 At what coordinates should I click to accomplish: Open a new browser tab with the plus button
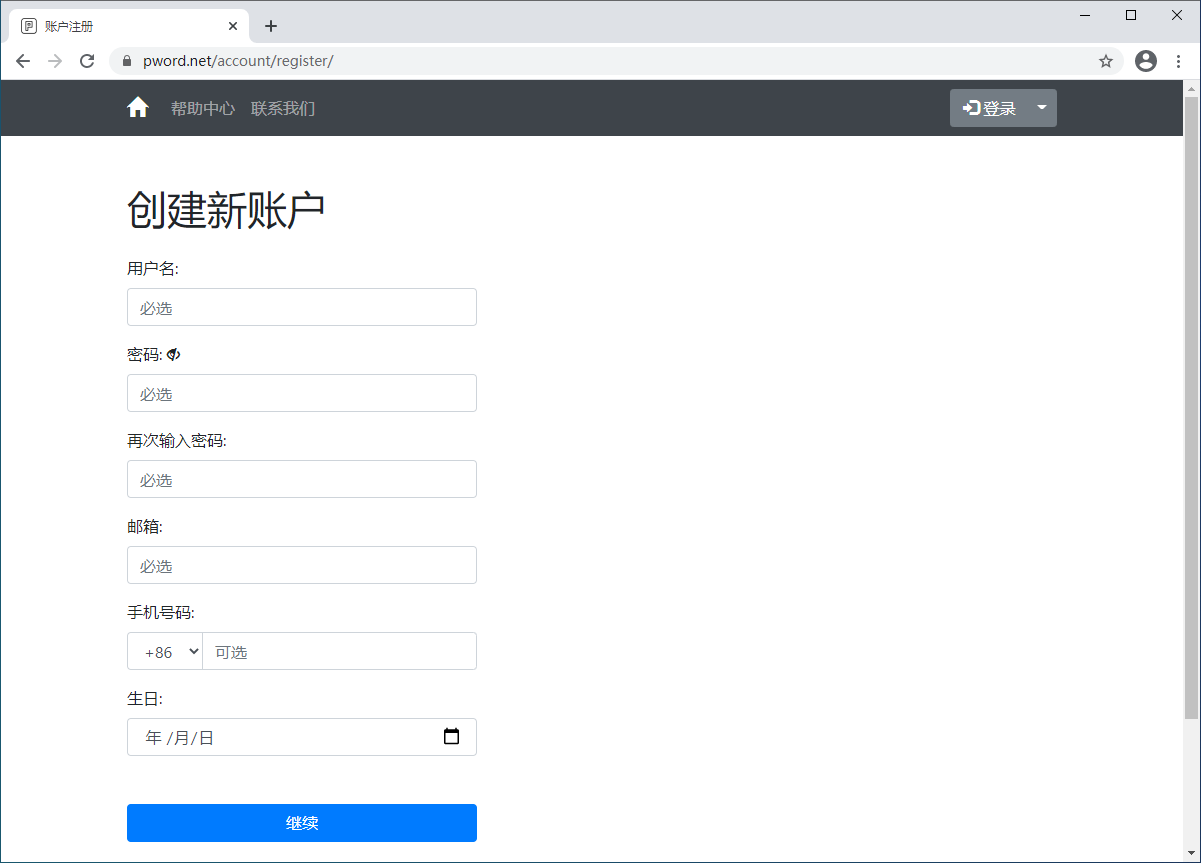pos(270,25)
